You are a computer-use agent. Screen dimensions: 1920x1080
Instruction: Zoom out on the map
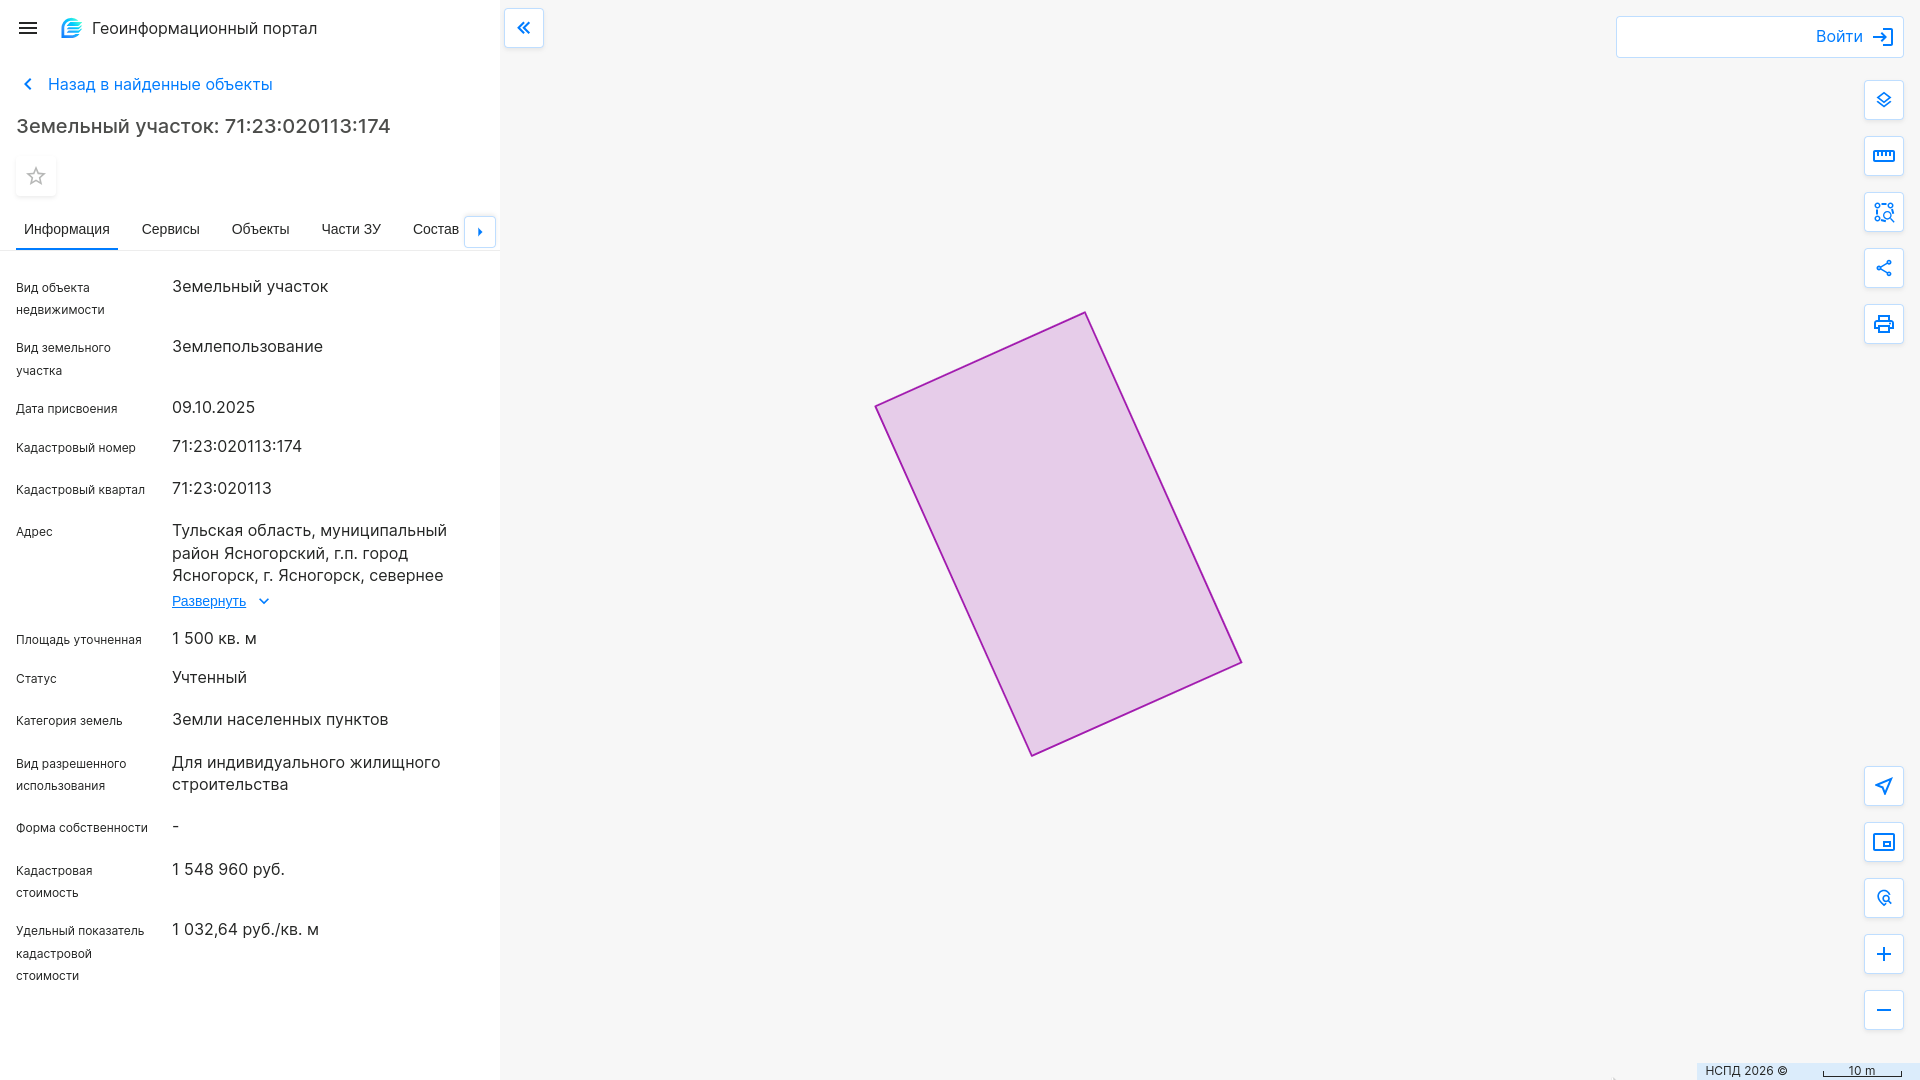click(x=1884, y=1010)
